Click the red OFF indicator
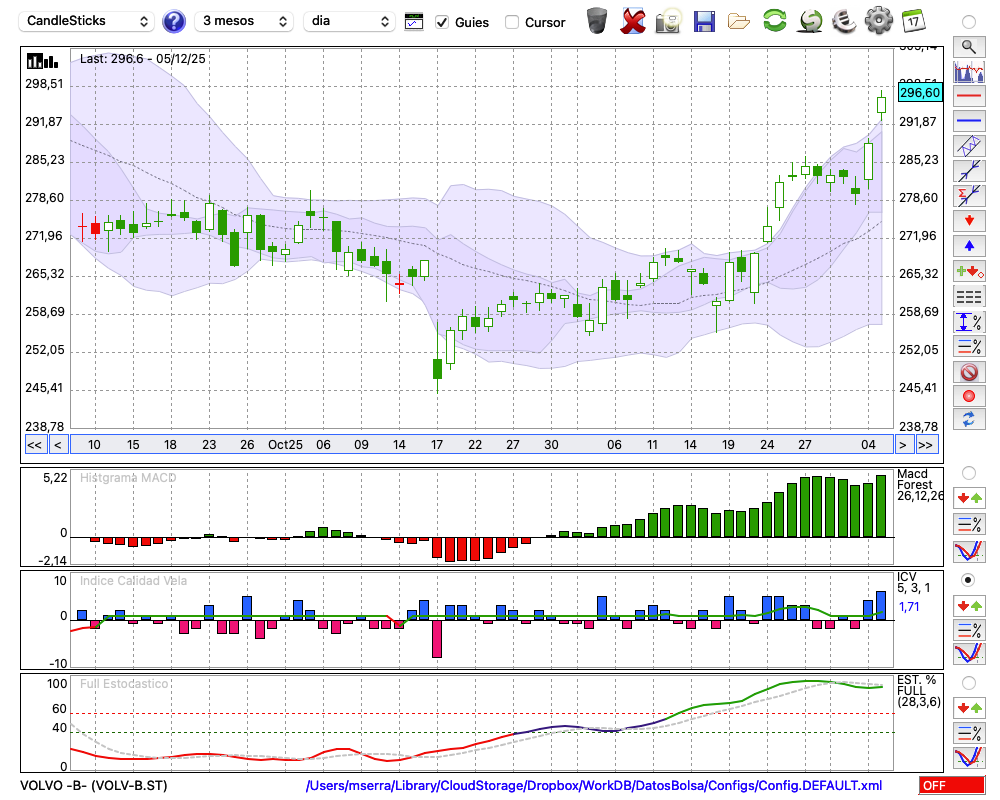The width and height of the screenshot is (1000, 800). click(x=950, y=786)
